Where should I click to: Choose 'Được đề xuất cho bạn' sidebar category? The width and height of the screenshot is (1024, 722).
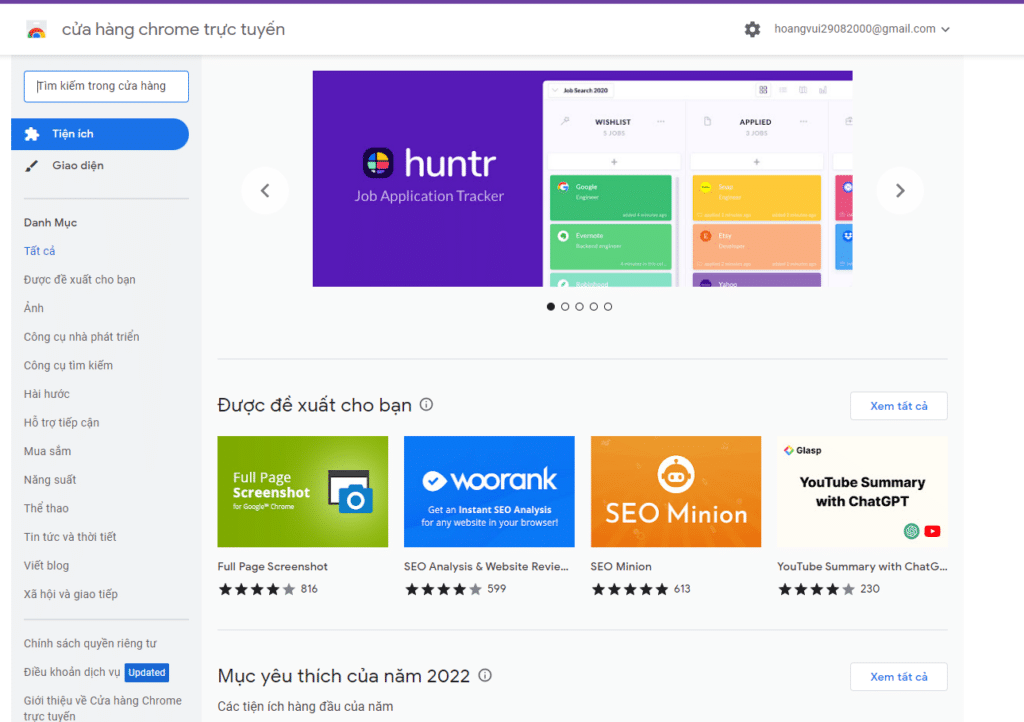click(80, 279)
